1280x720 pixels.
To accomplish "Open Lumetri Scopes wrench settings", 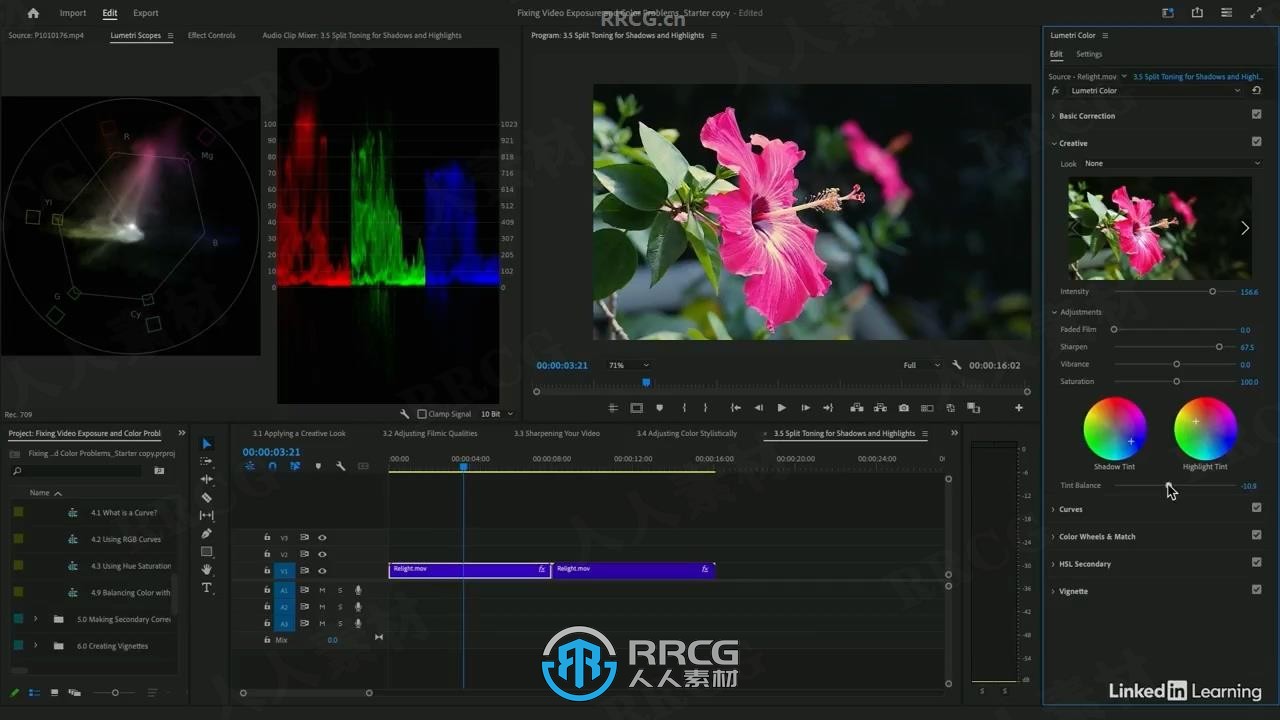I will click(x=404, y=414).
